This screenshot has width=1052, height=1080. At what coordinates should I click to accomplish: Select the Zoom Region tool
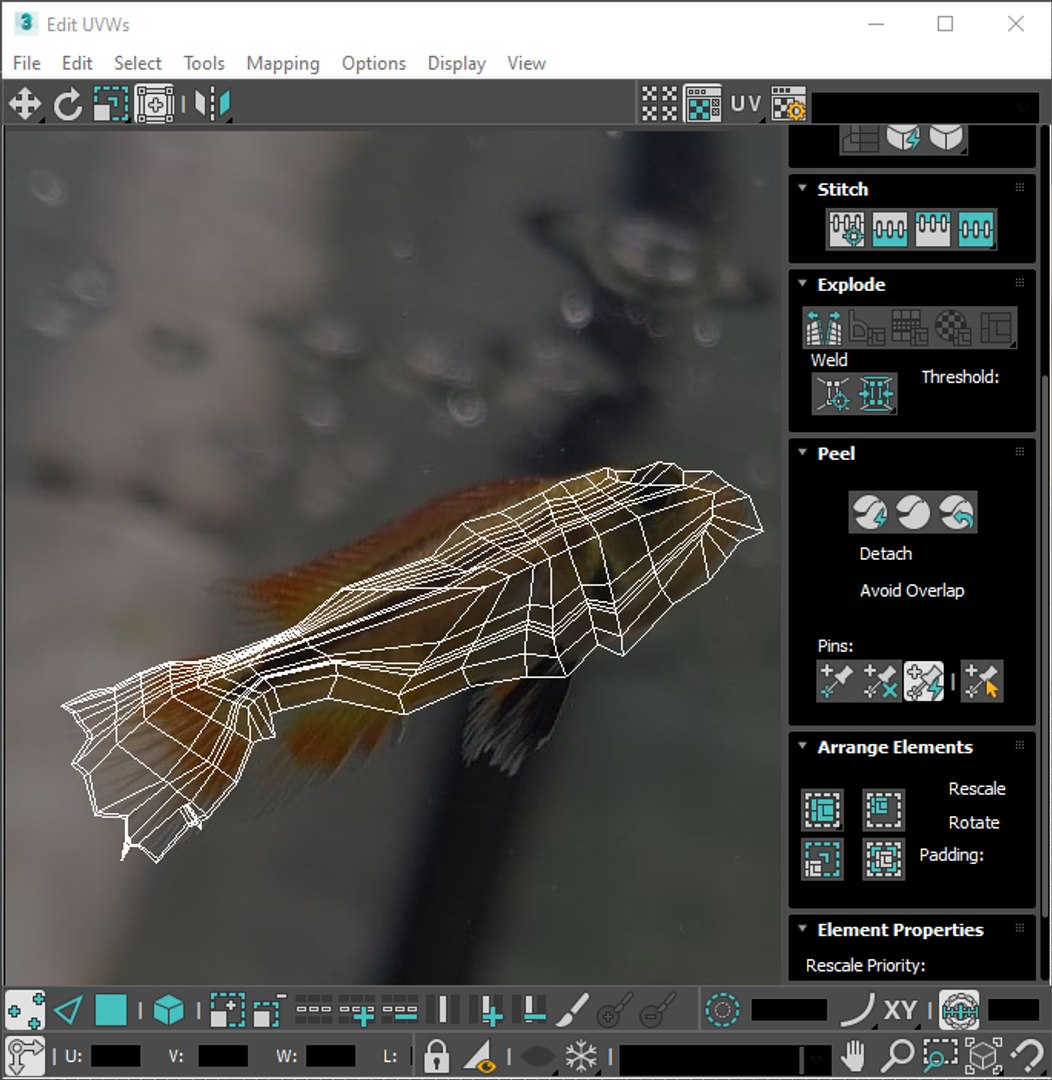pyautogui.click(x=940, y=1055)
